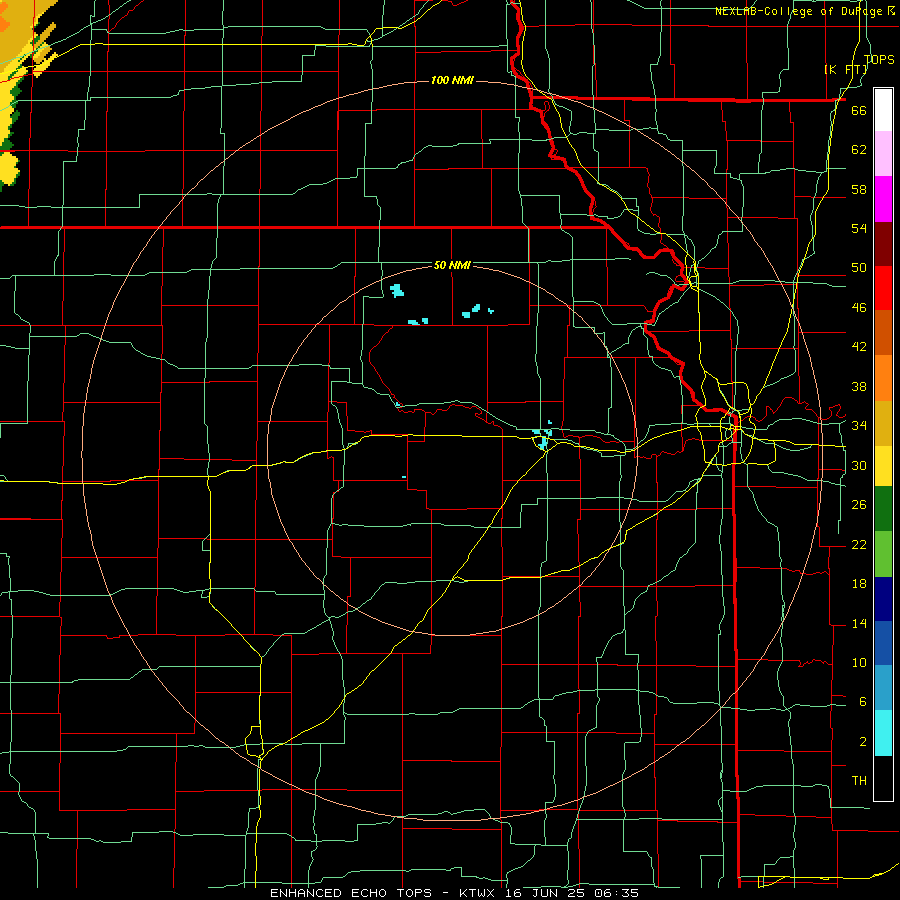Click the TH threshold legend label
The height and width of the screenshot is (900, 900).
pyautogui.click(x=859, y=781)
